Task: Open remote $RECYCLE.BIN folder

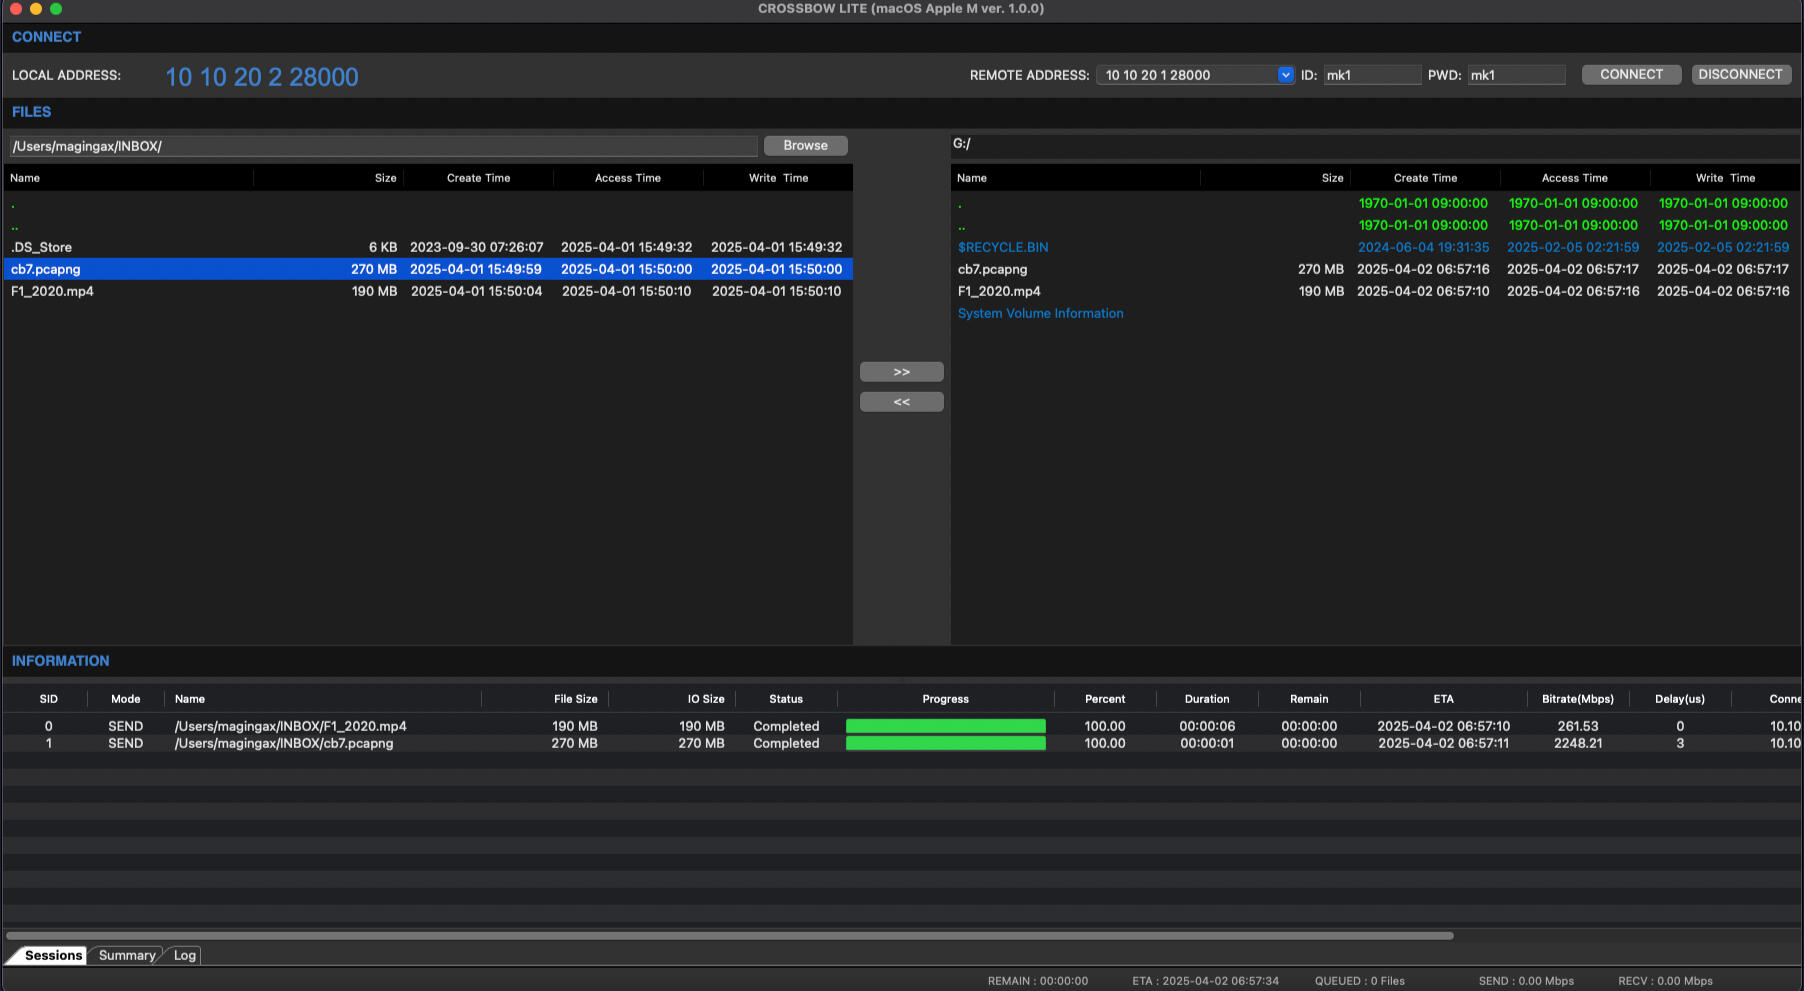Action: click(x=1003, y=247)
